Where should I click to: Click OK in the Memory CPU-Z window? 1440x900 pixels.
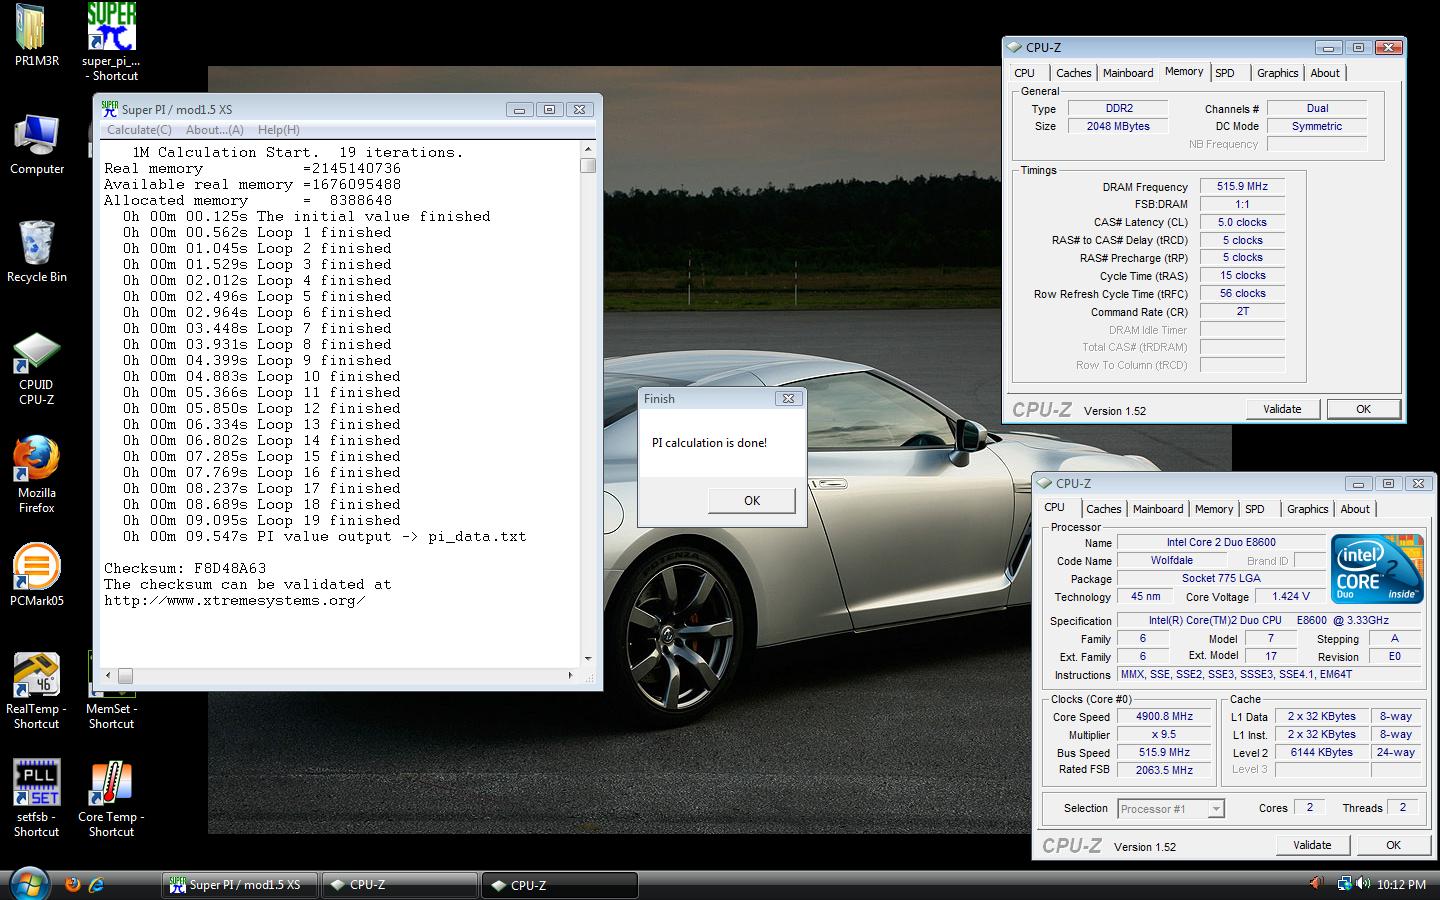click(1363, 409)
